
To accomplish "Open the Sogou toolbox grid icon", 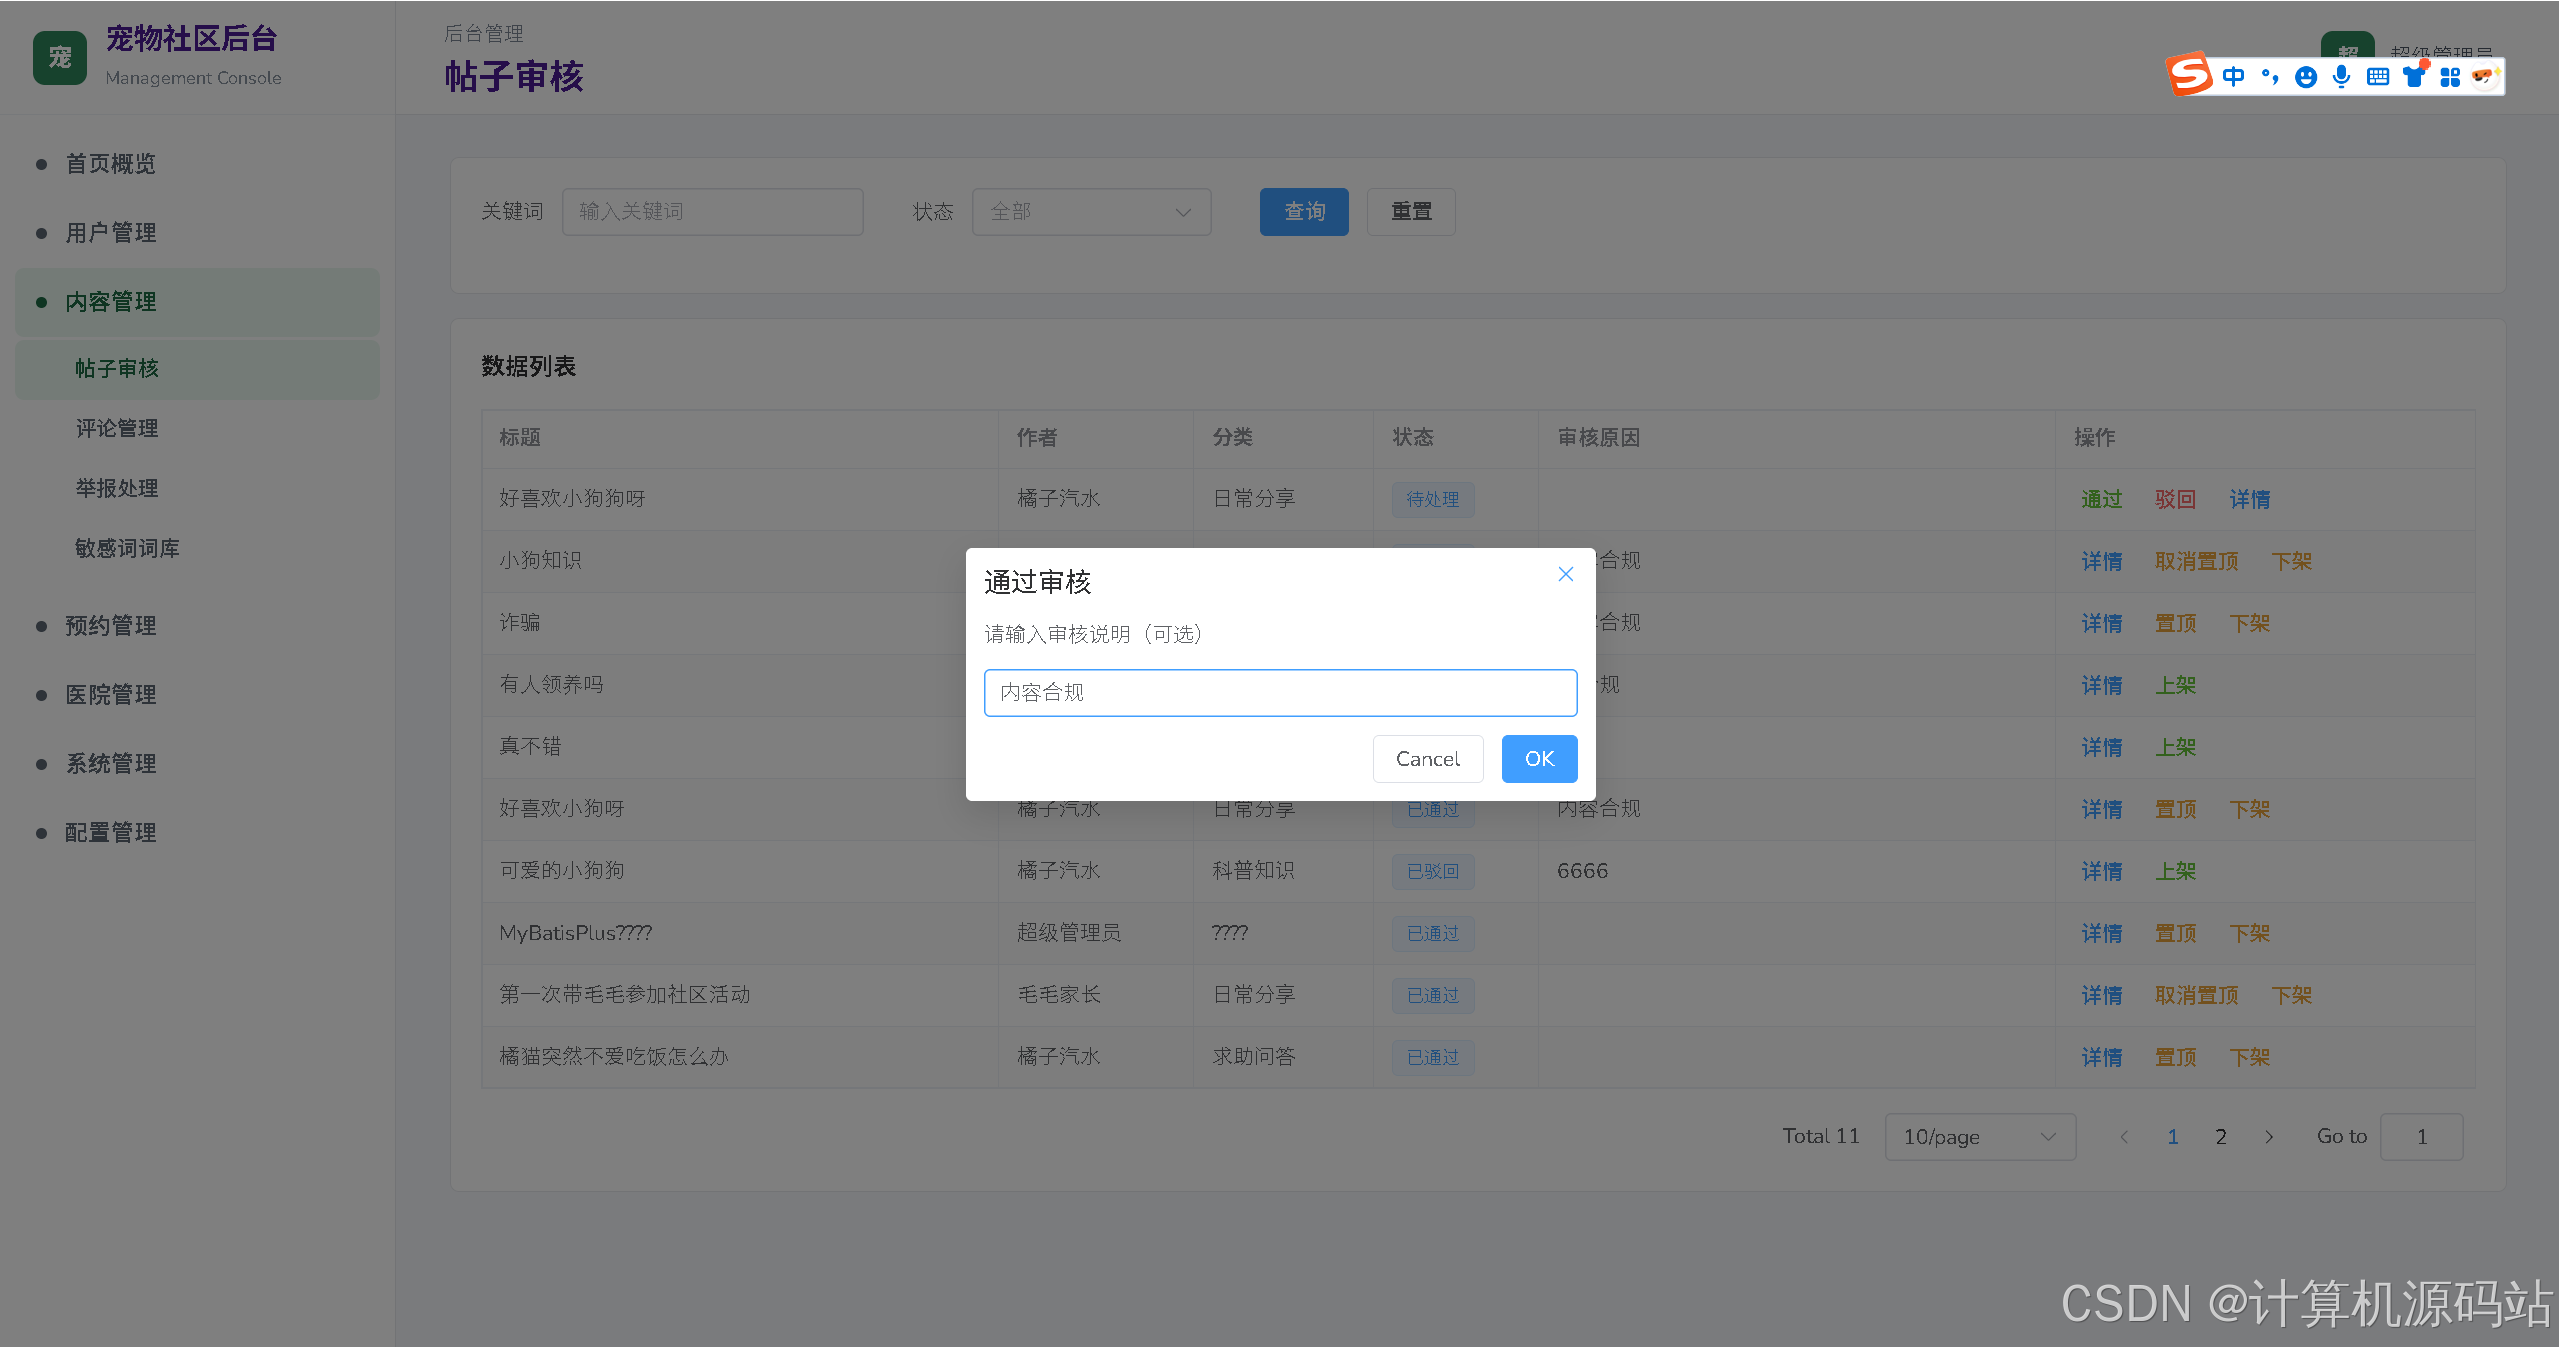I will [2450, 77].
